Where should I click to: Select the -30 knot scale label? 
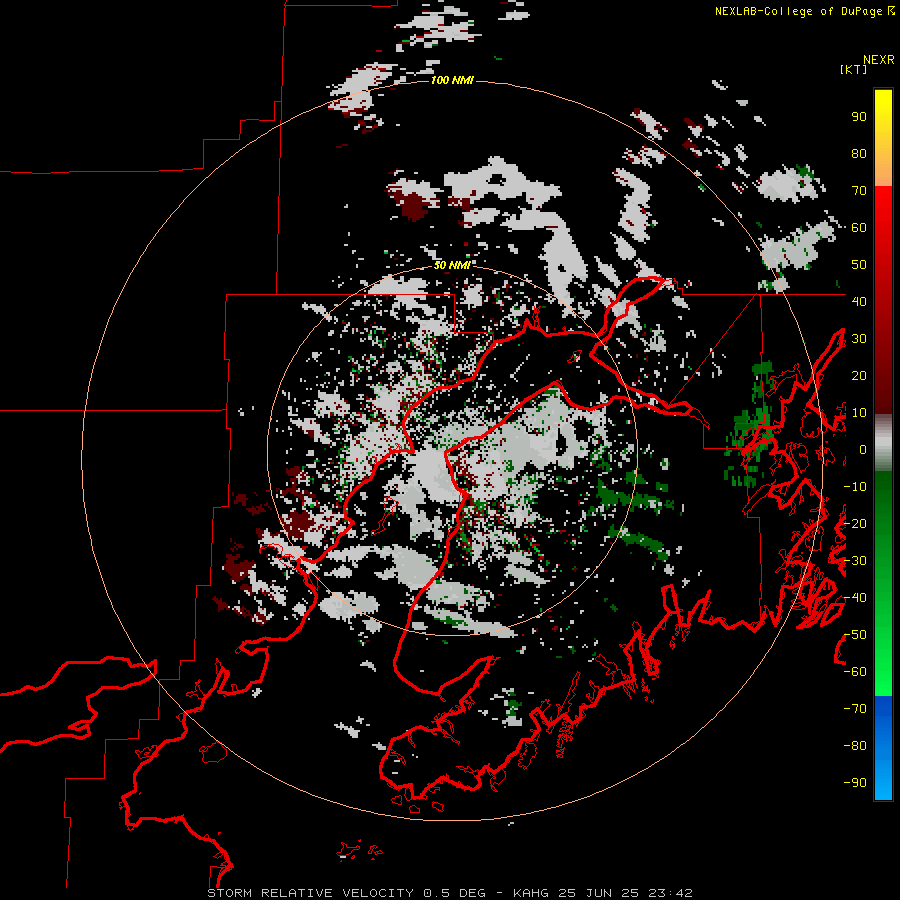point(855,561)
